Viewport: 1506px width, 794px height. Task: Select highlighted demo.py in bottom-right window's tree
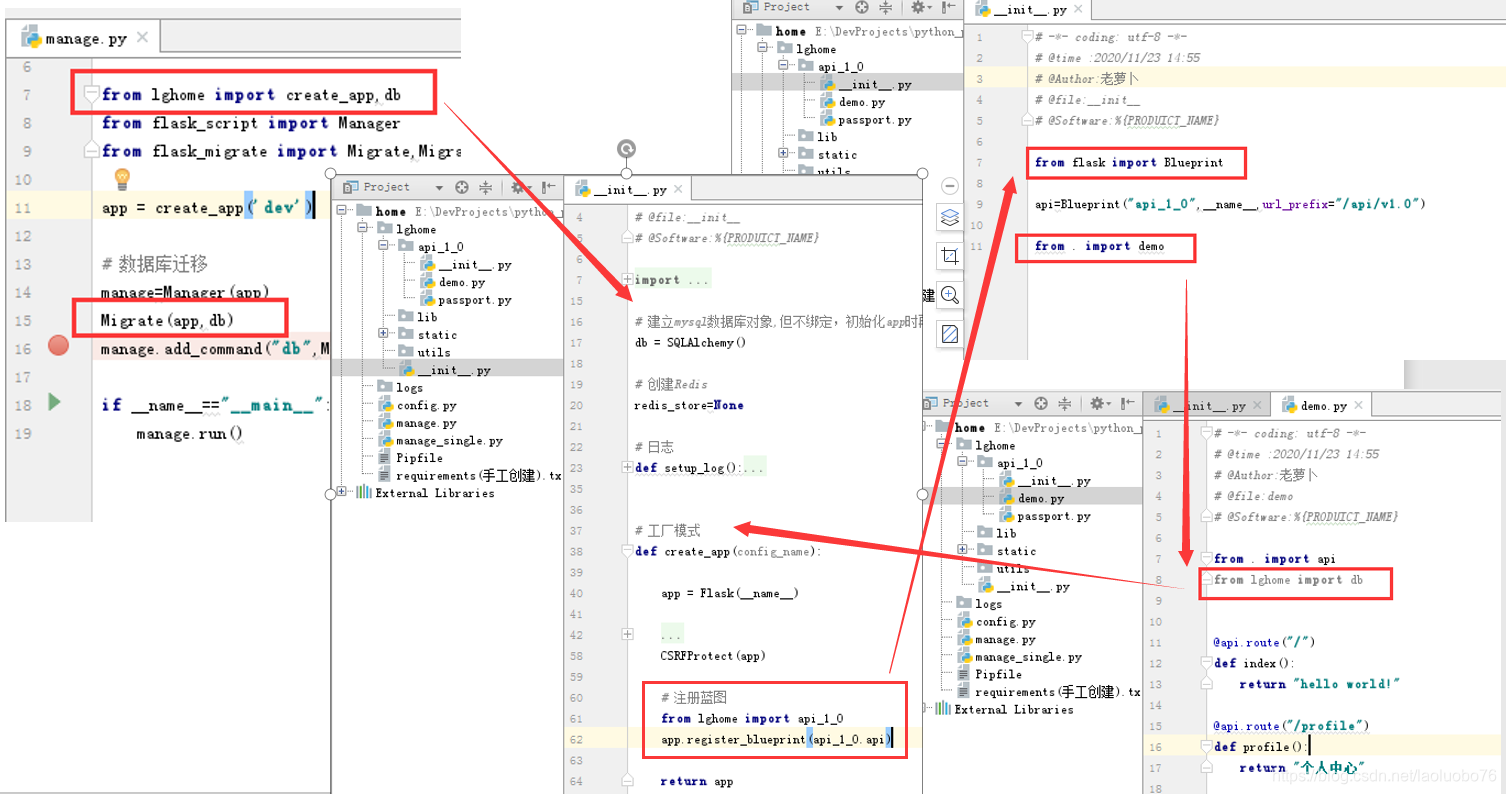pyautogui.click(x=1032, y=498)
